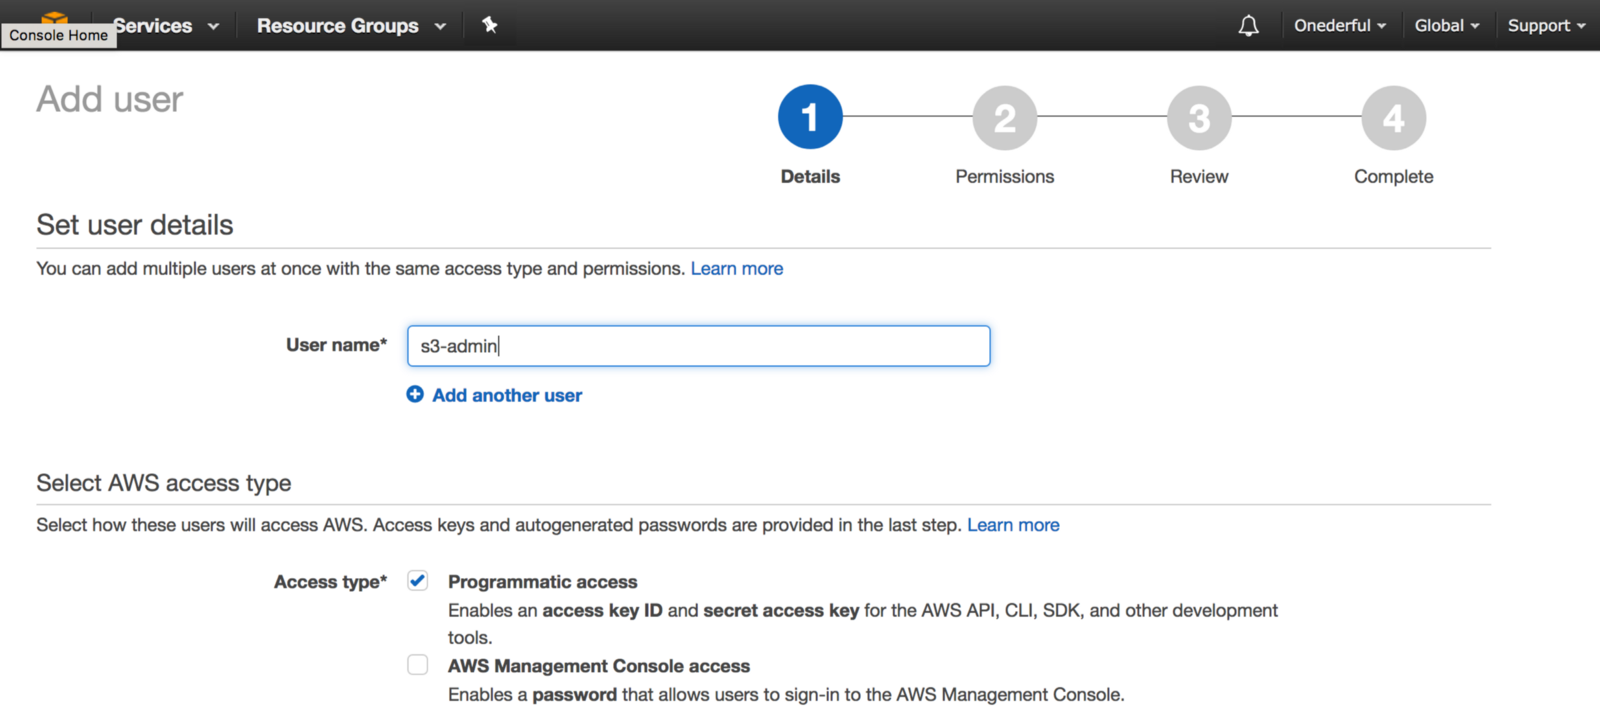Click Learn more about access types

click(1013, 525)
